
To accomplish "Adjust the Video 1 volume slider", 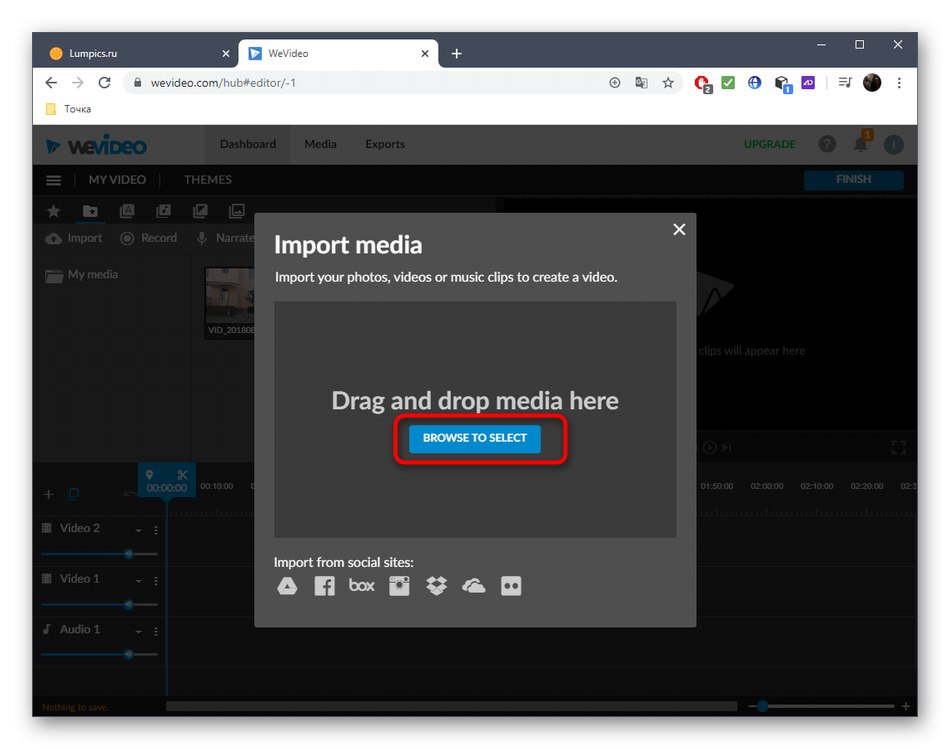I will pos(128,604).
